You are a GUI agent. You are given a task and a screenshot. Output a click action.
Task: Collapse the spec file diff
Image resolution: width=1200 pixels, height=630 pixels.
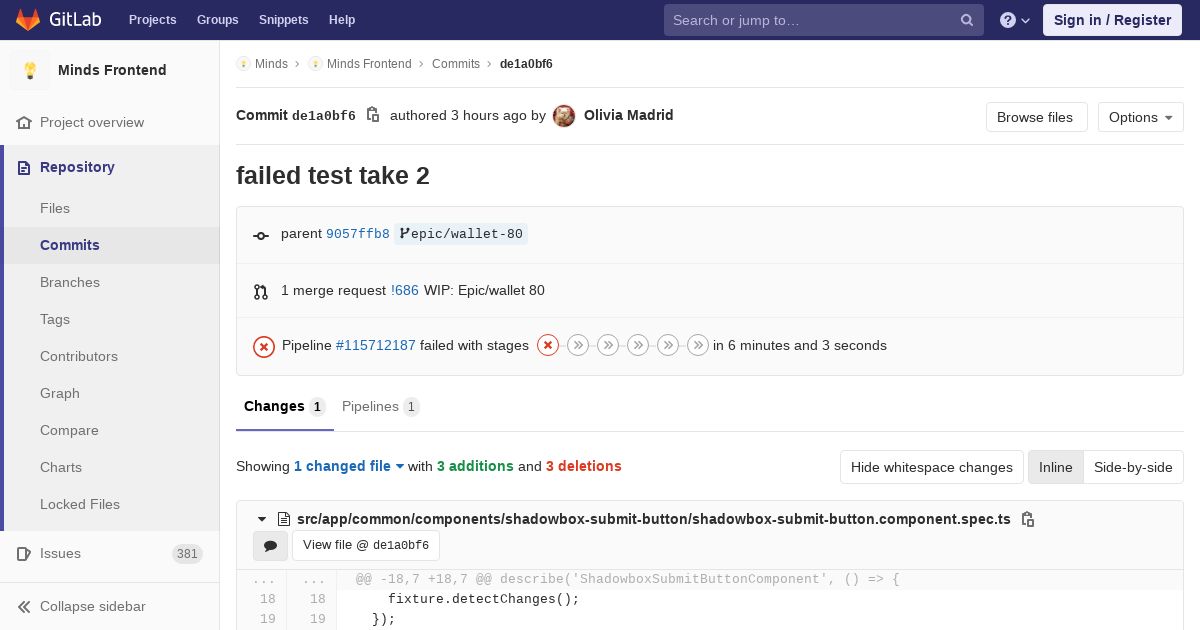[x=262, y=519]
